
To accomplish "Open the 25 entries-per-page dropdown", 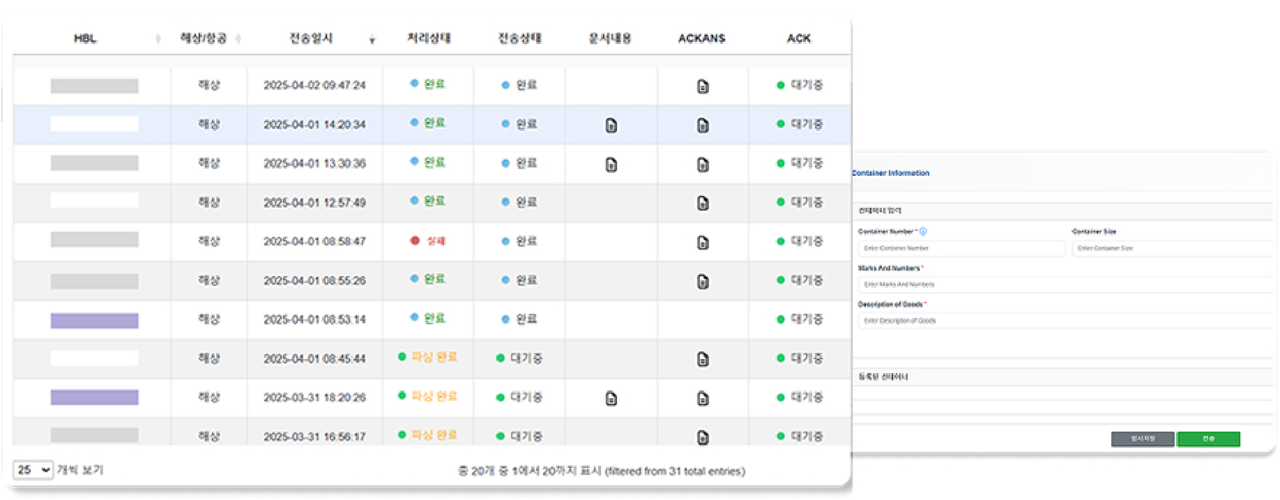I will 34,470.
